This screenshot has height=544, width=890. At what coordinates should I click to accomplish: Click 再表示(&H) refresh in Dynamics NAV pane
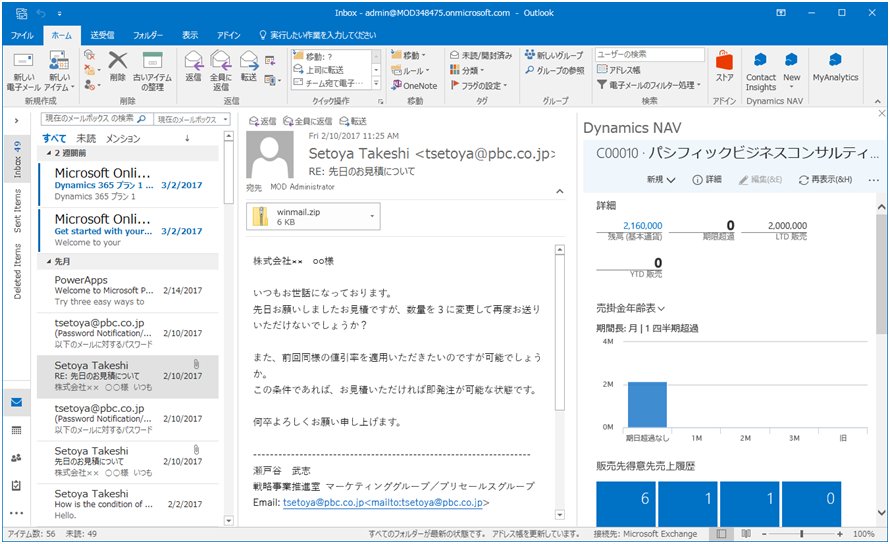click(825, 179)
